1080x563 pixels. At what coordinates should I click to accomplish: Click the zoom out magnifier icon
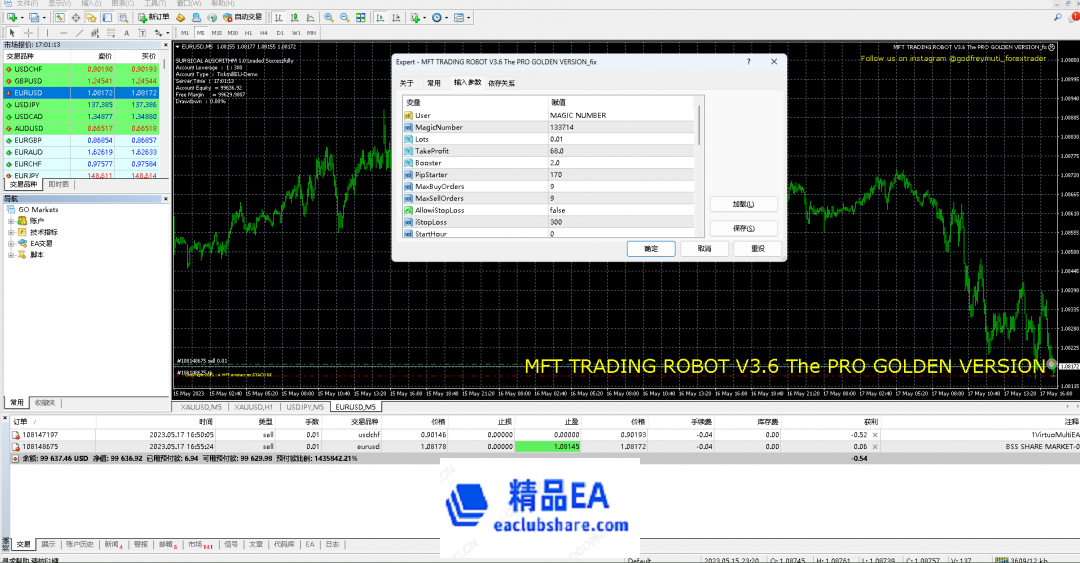tap(345, 18)
